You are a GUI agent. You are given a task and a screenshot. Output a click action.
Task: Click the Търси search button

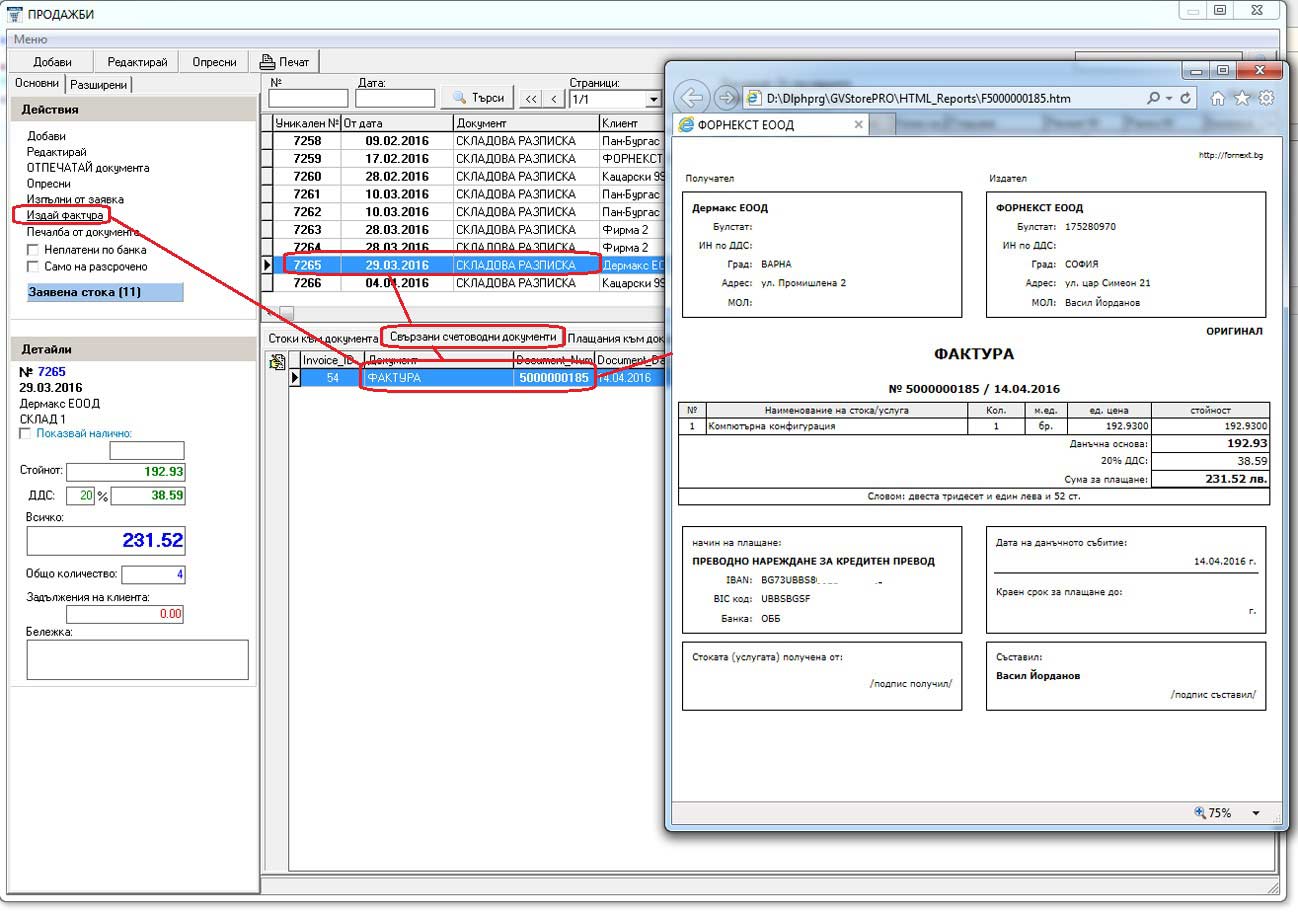[x=477, y=98]
